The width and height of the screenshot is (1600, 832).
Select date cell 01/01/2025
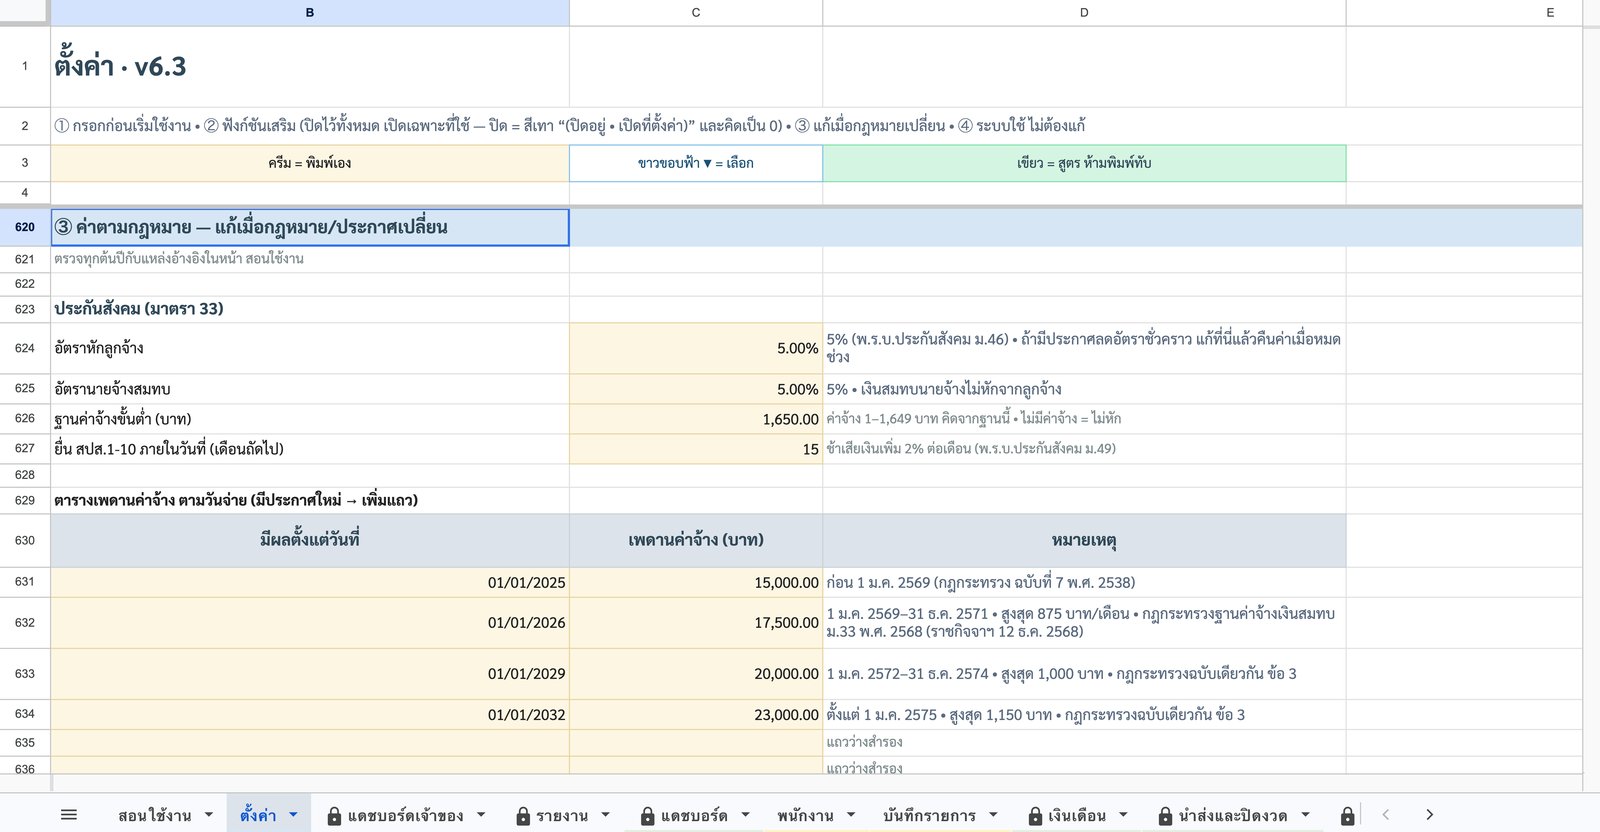pyautogui.click(x=310, y=582)
